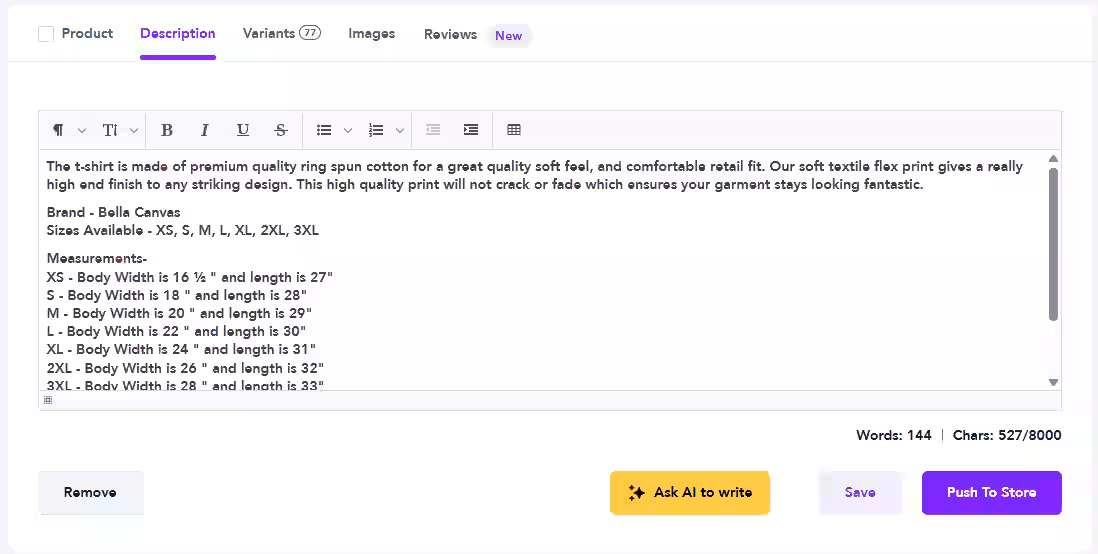Open the bullet list style dropdown
This screenshot has height=554, width=1098.
click(x=348, y=130)
